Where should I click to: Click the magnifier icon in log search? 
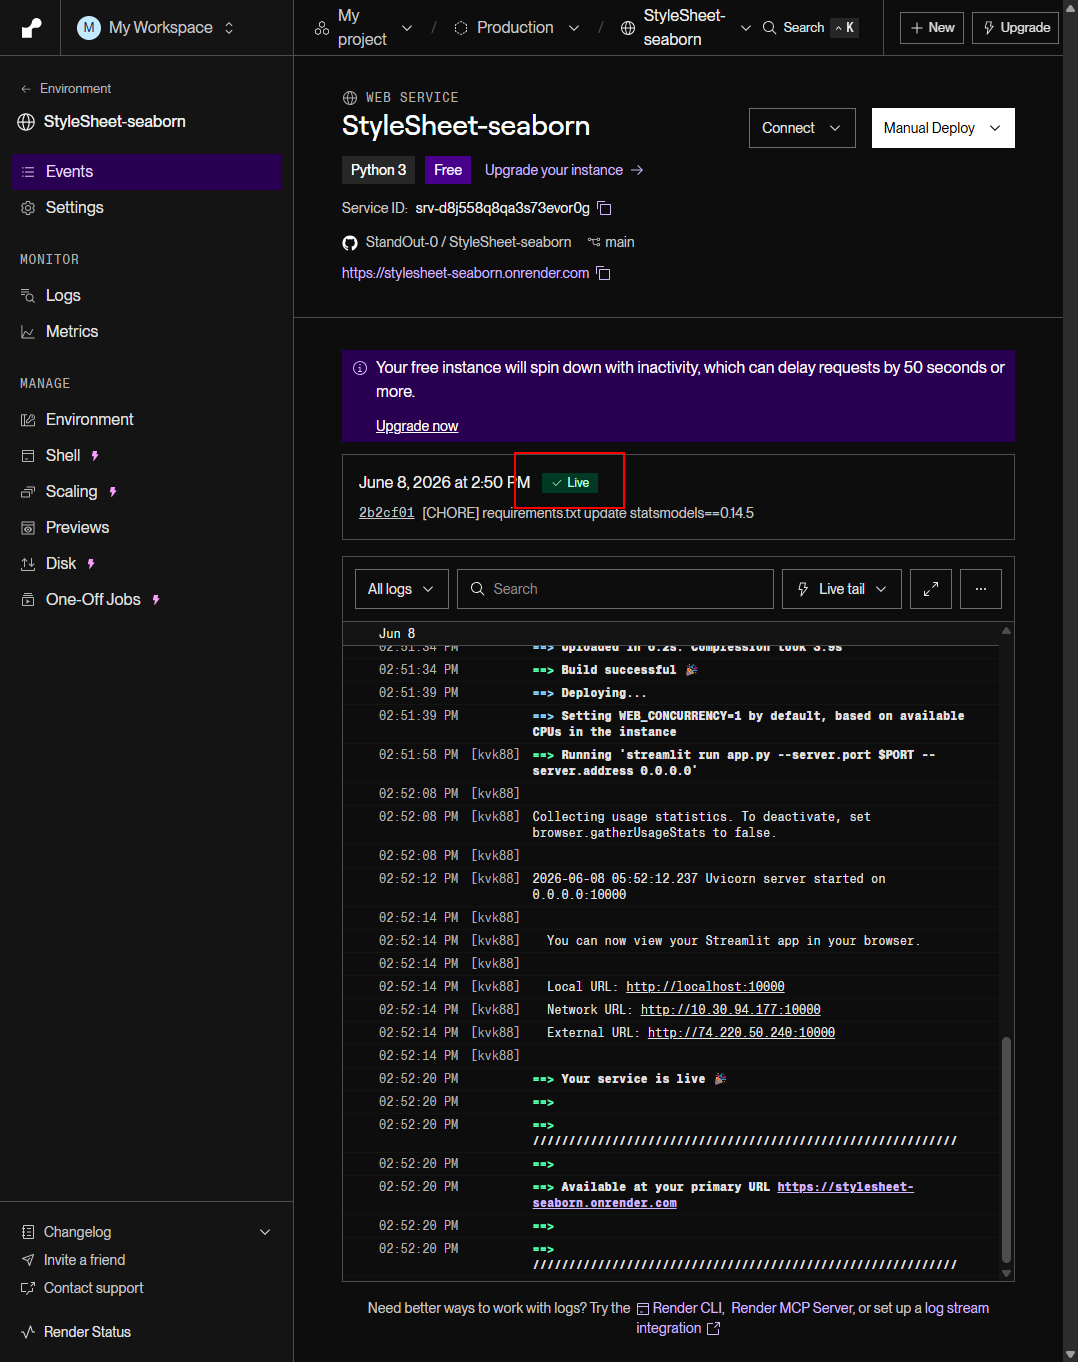coord(478,589)
